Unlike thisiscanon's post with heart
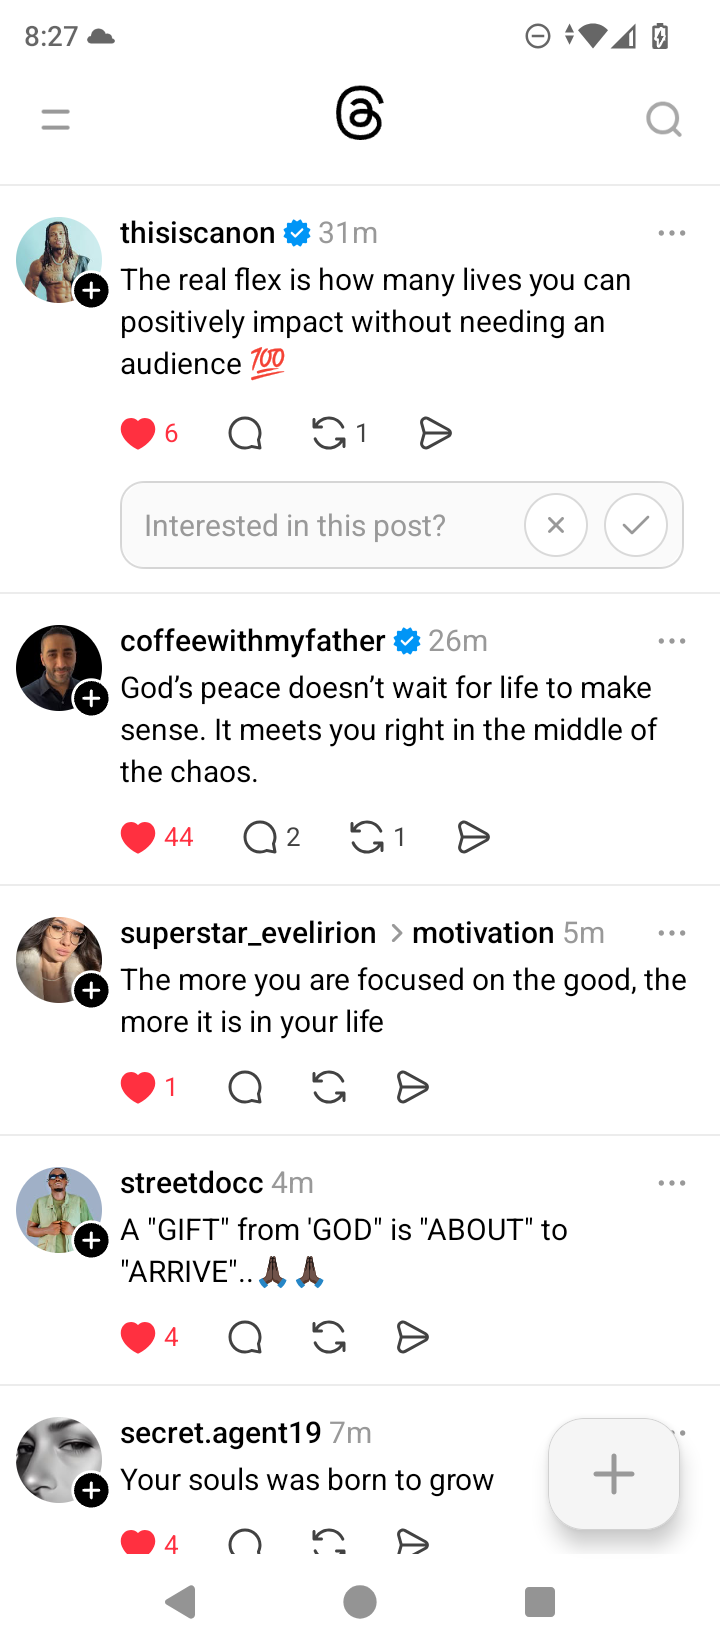720x1650 pixels. [x=138, y=434]
